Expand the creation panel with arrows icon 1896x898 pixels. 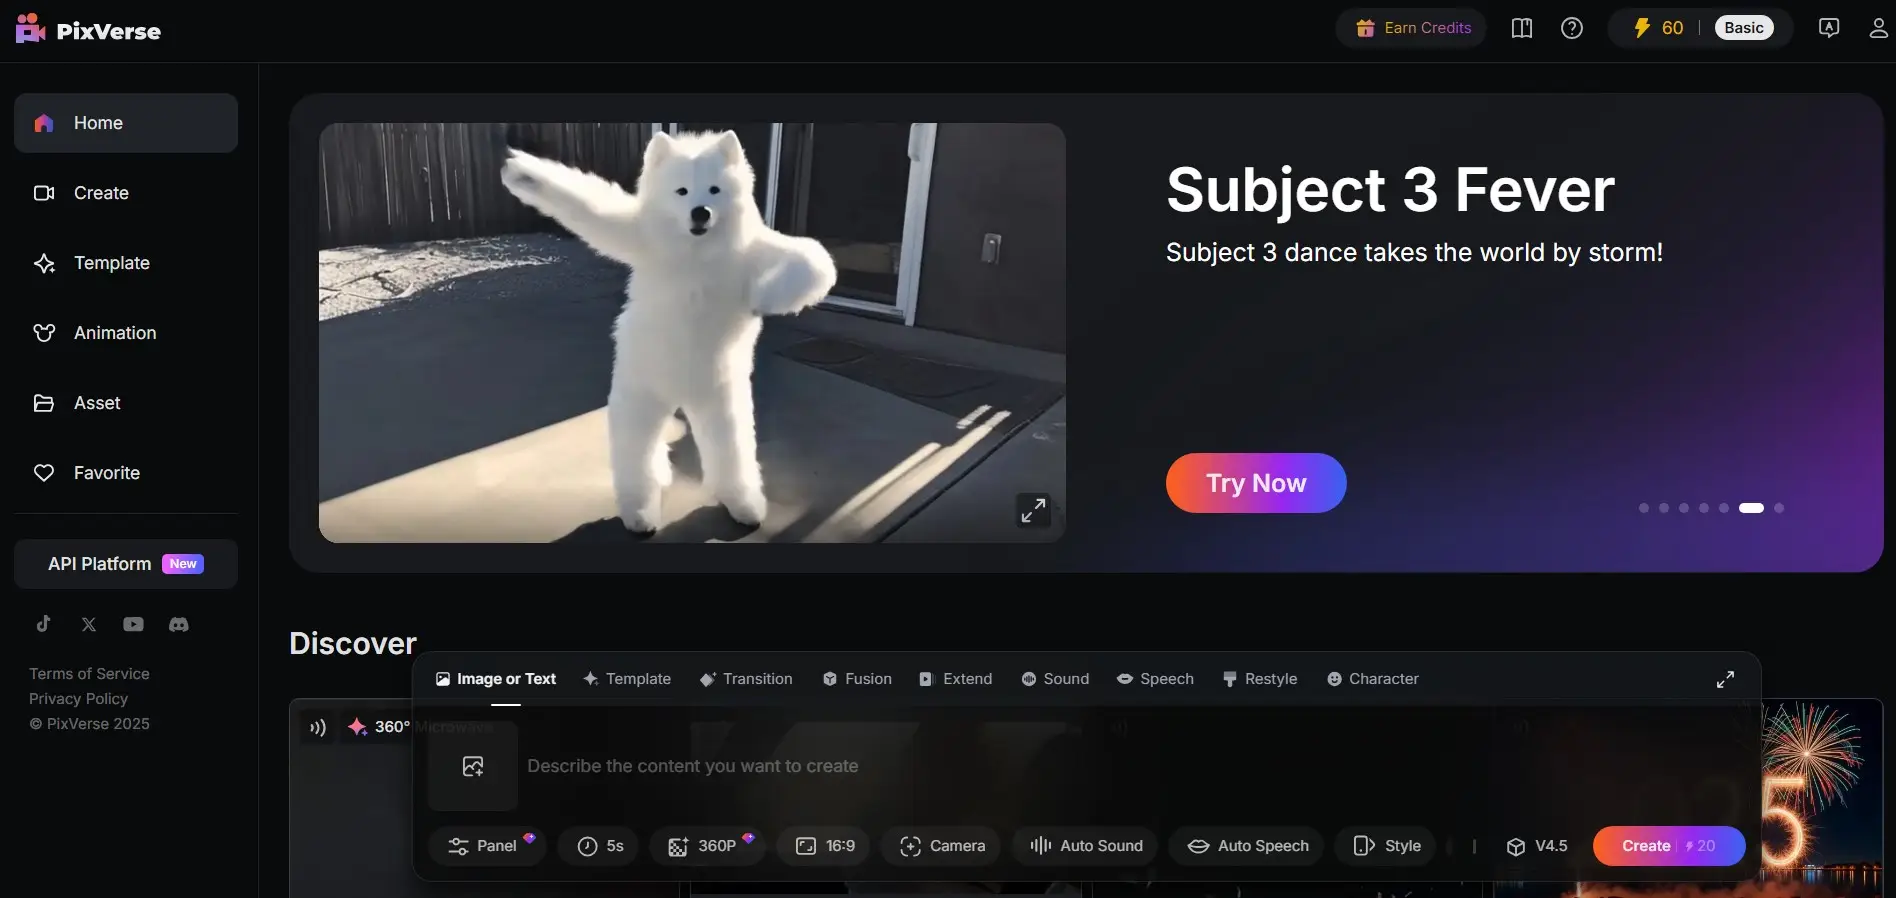tap(1725, 679)
